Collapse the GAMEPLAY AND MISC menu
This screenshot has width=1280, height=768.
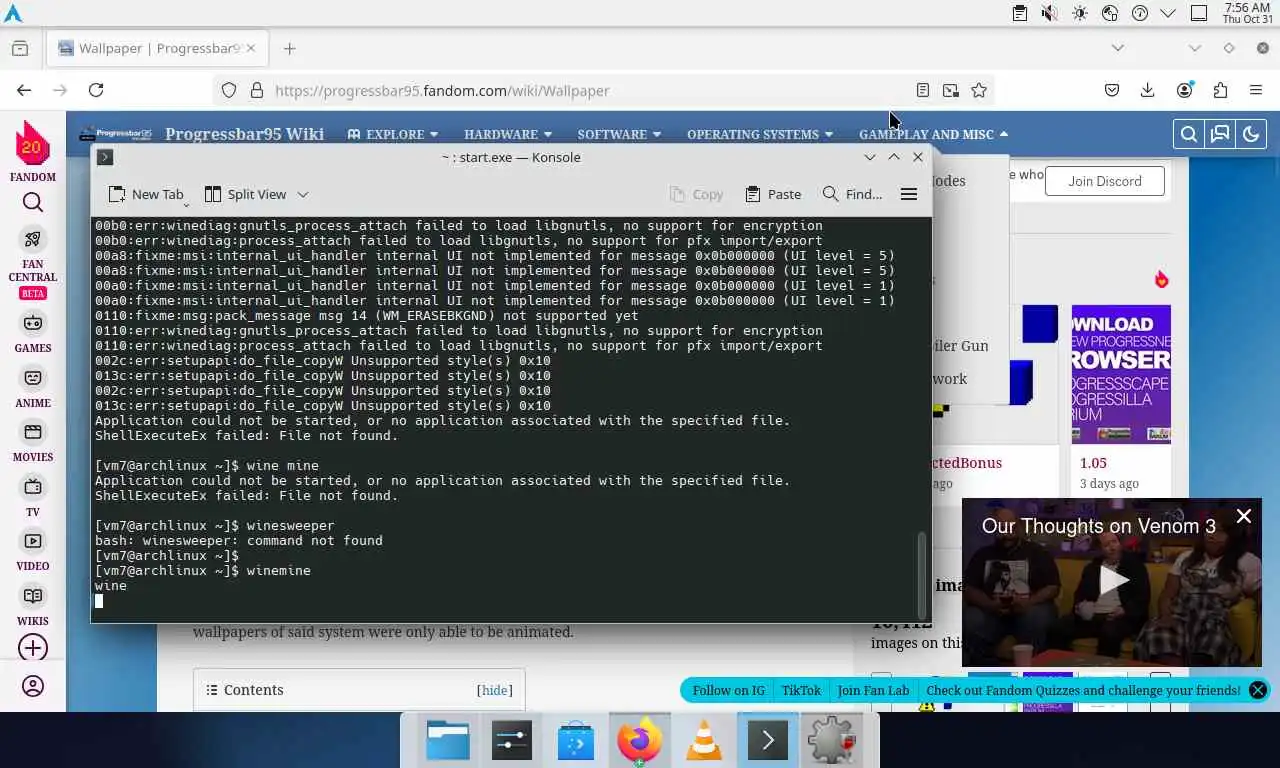click(934, 134)
